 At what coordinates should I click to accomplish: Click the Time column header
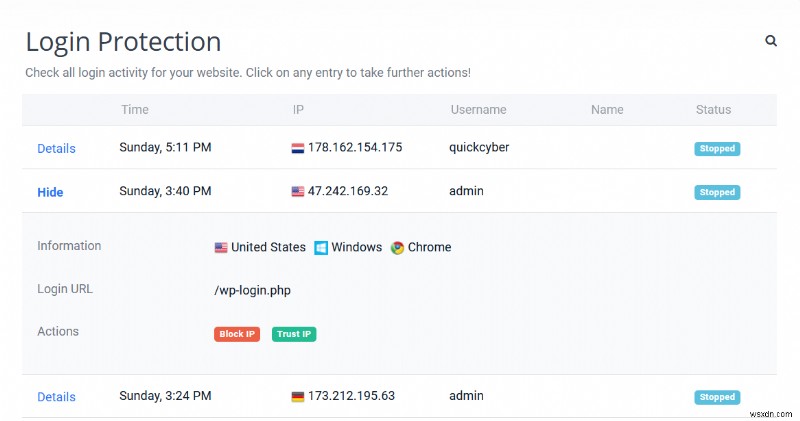coord(135,110)
